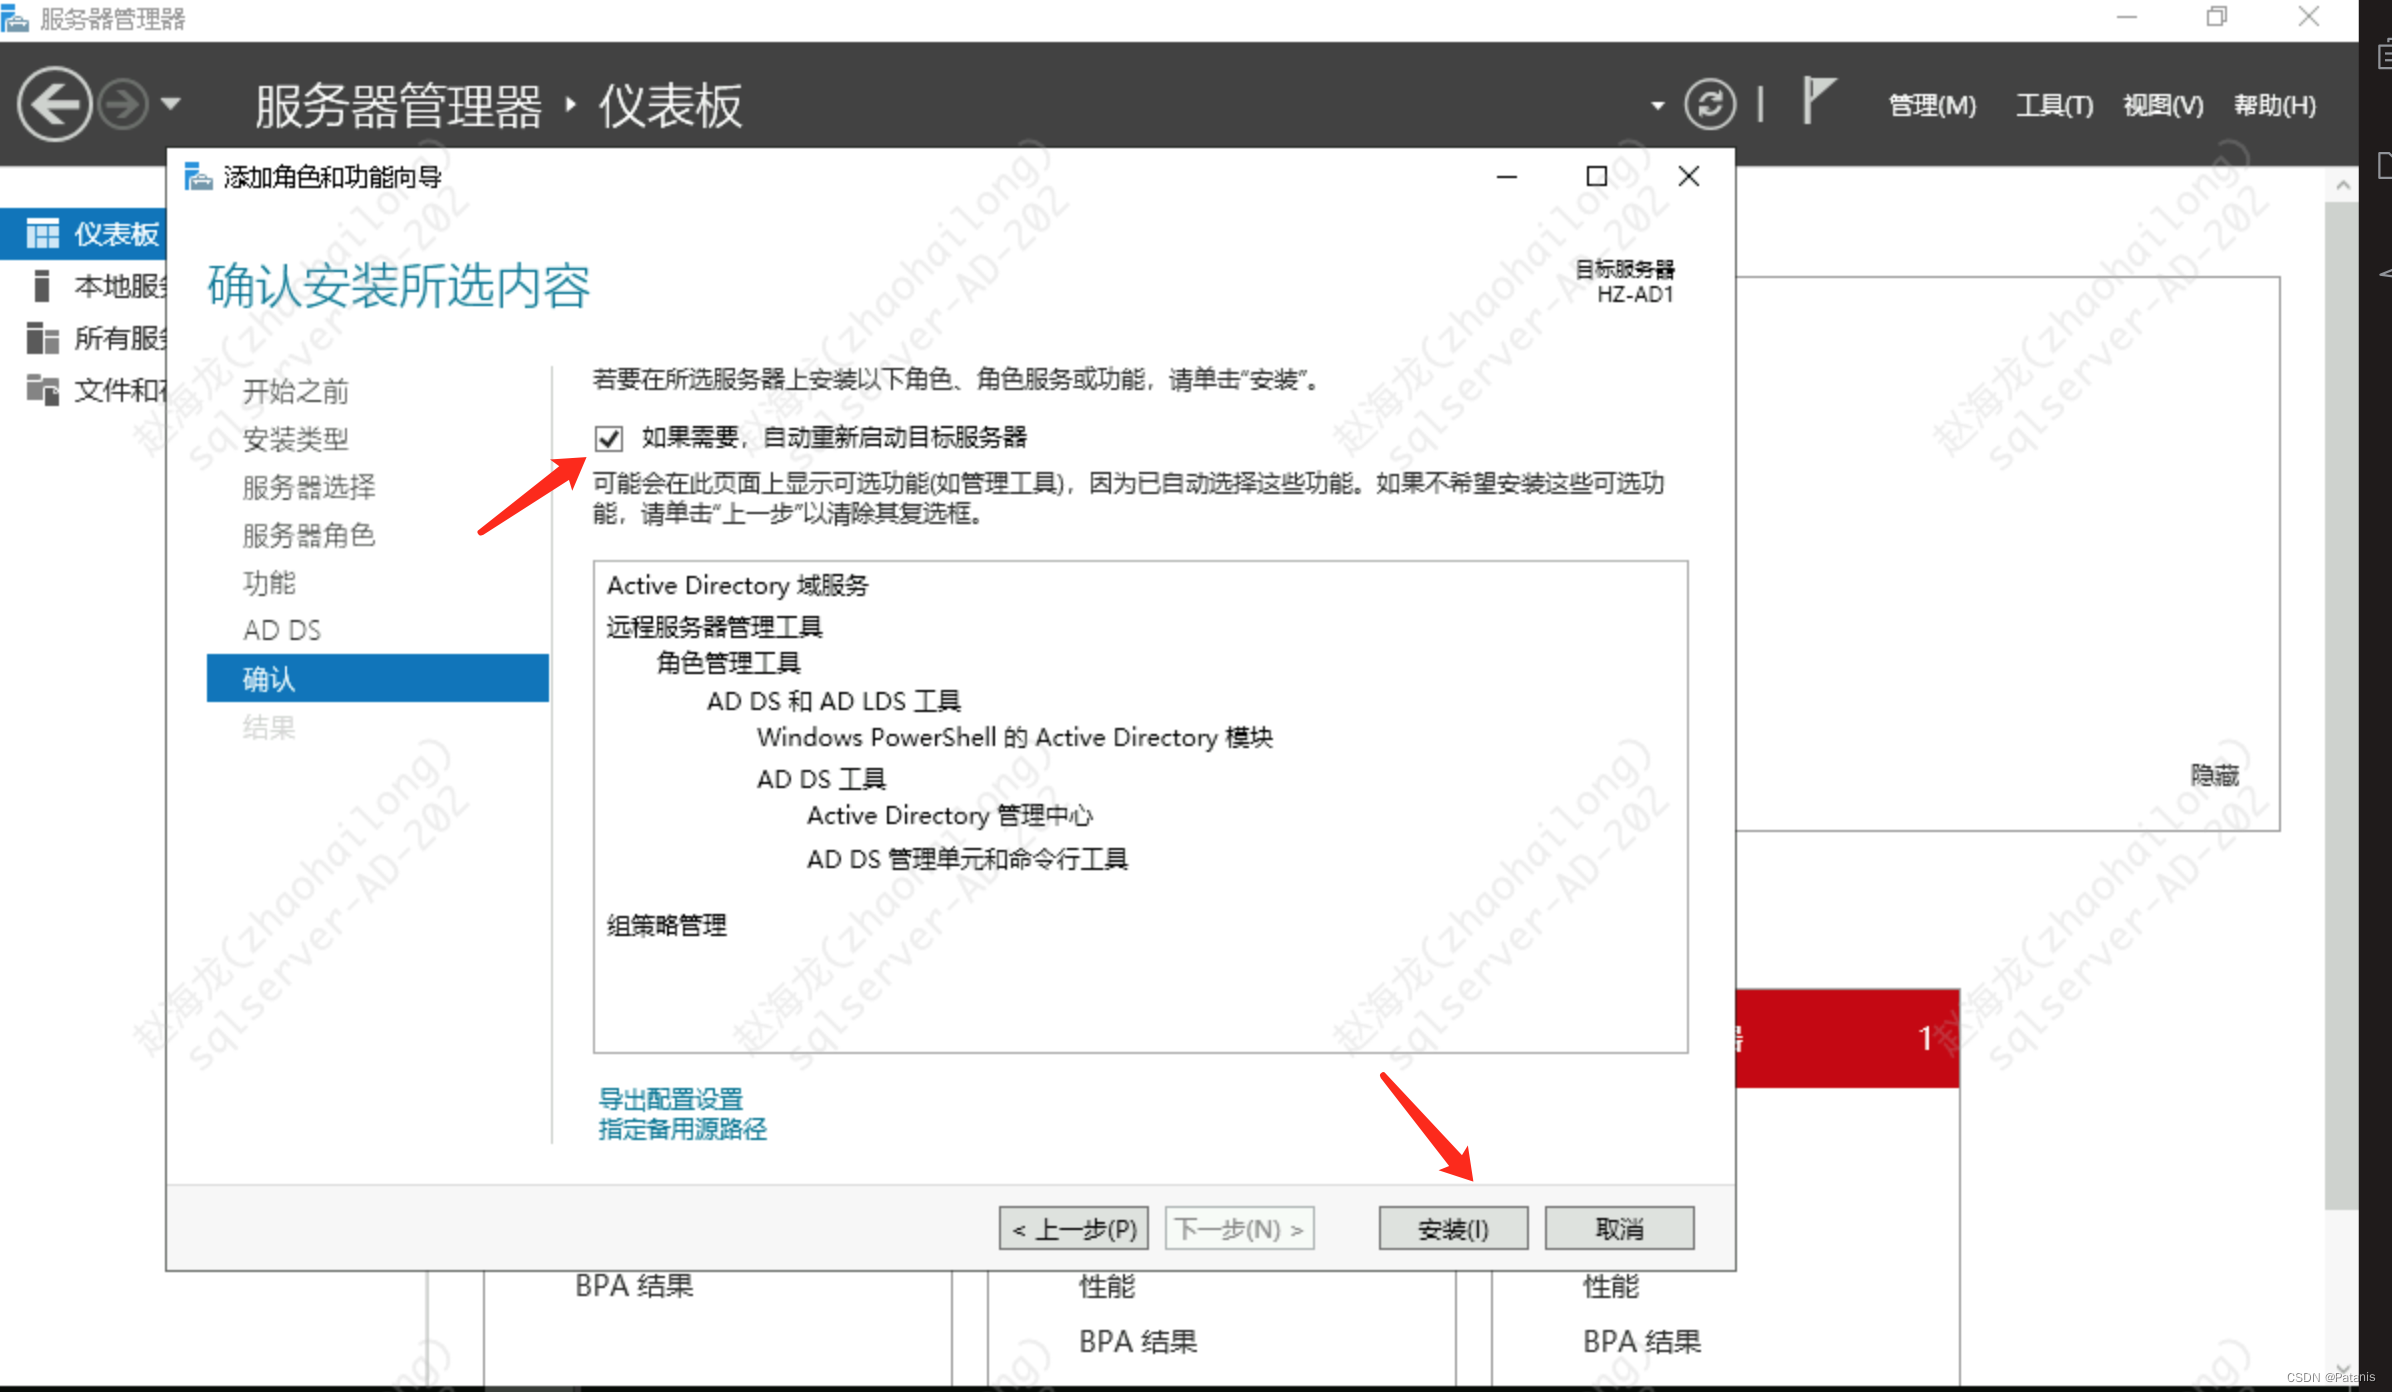Open the 管理(M) menu
Viewport: 2392px width, 1392px height.
[x=1931, y=105]
